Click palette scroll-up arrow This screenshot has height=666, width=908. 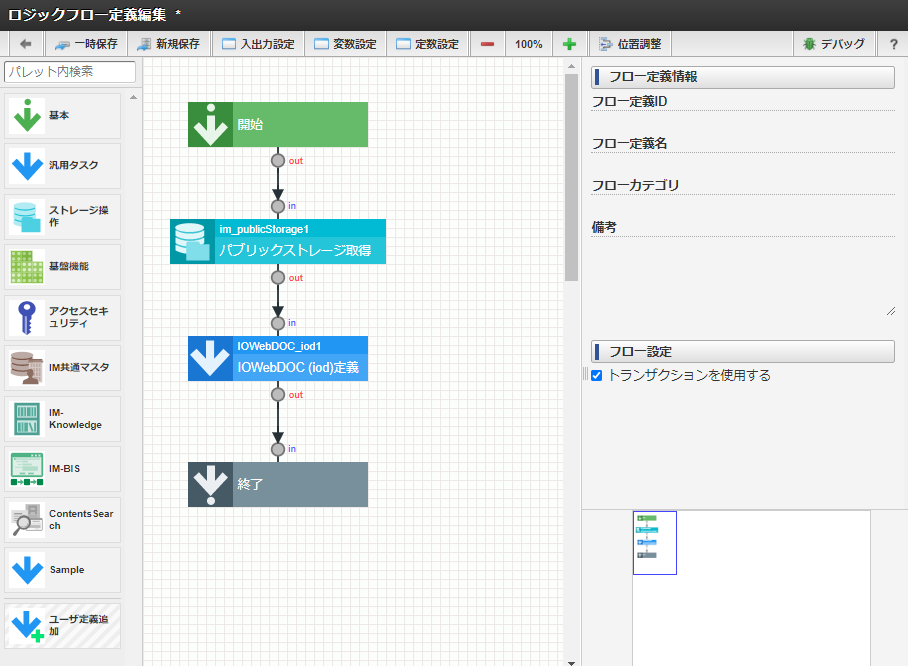click(133, 97)
